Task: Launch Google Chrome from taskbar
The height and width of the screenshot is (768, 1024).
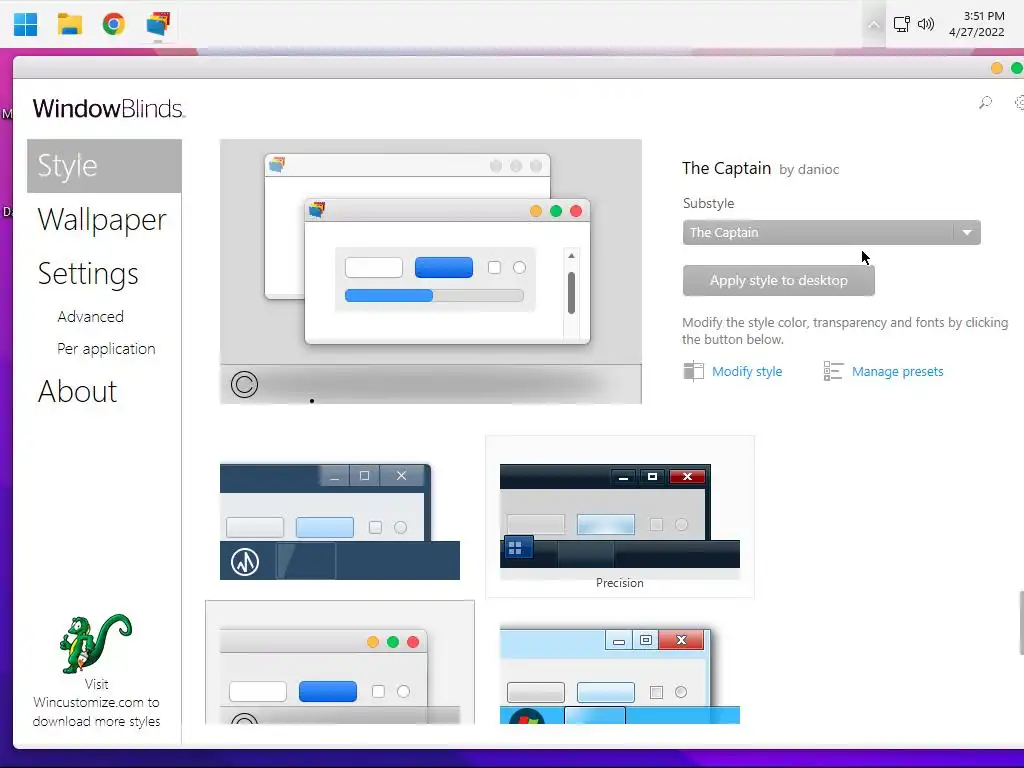Action: click(114, 24)
